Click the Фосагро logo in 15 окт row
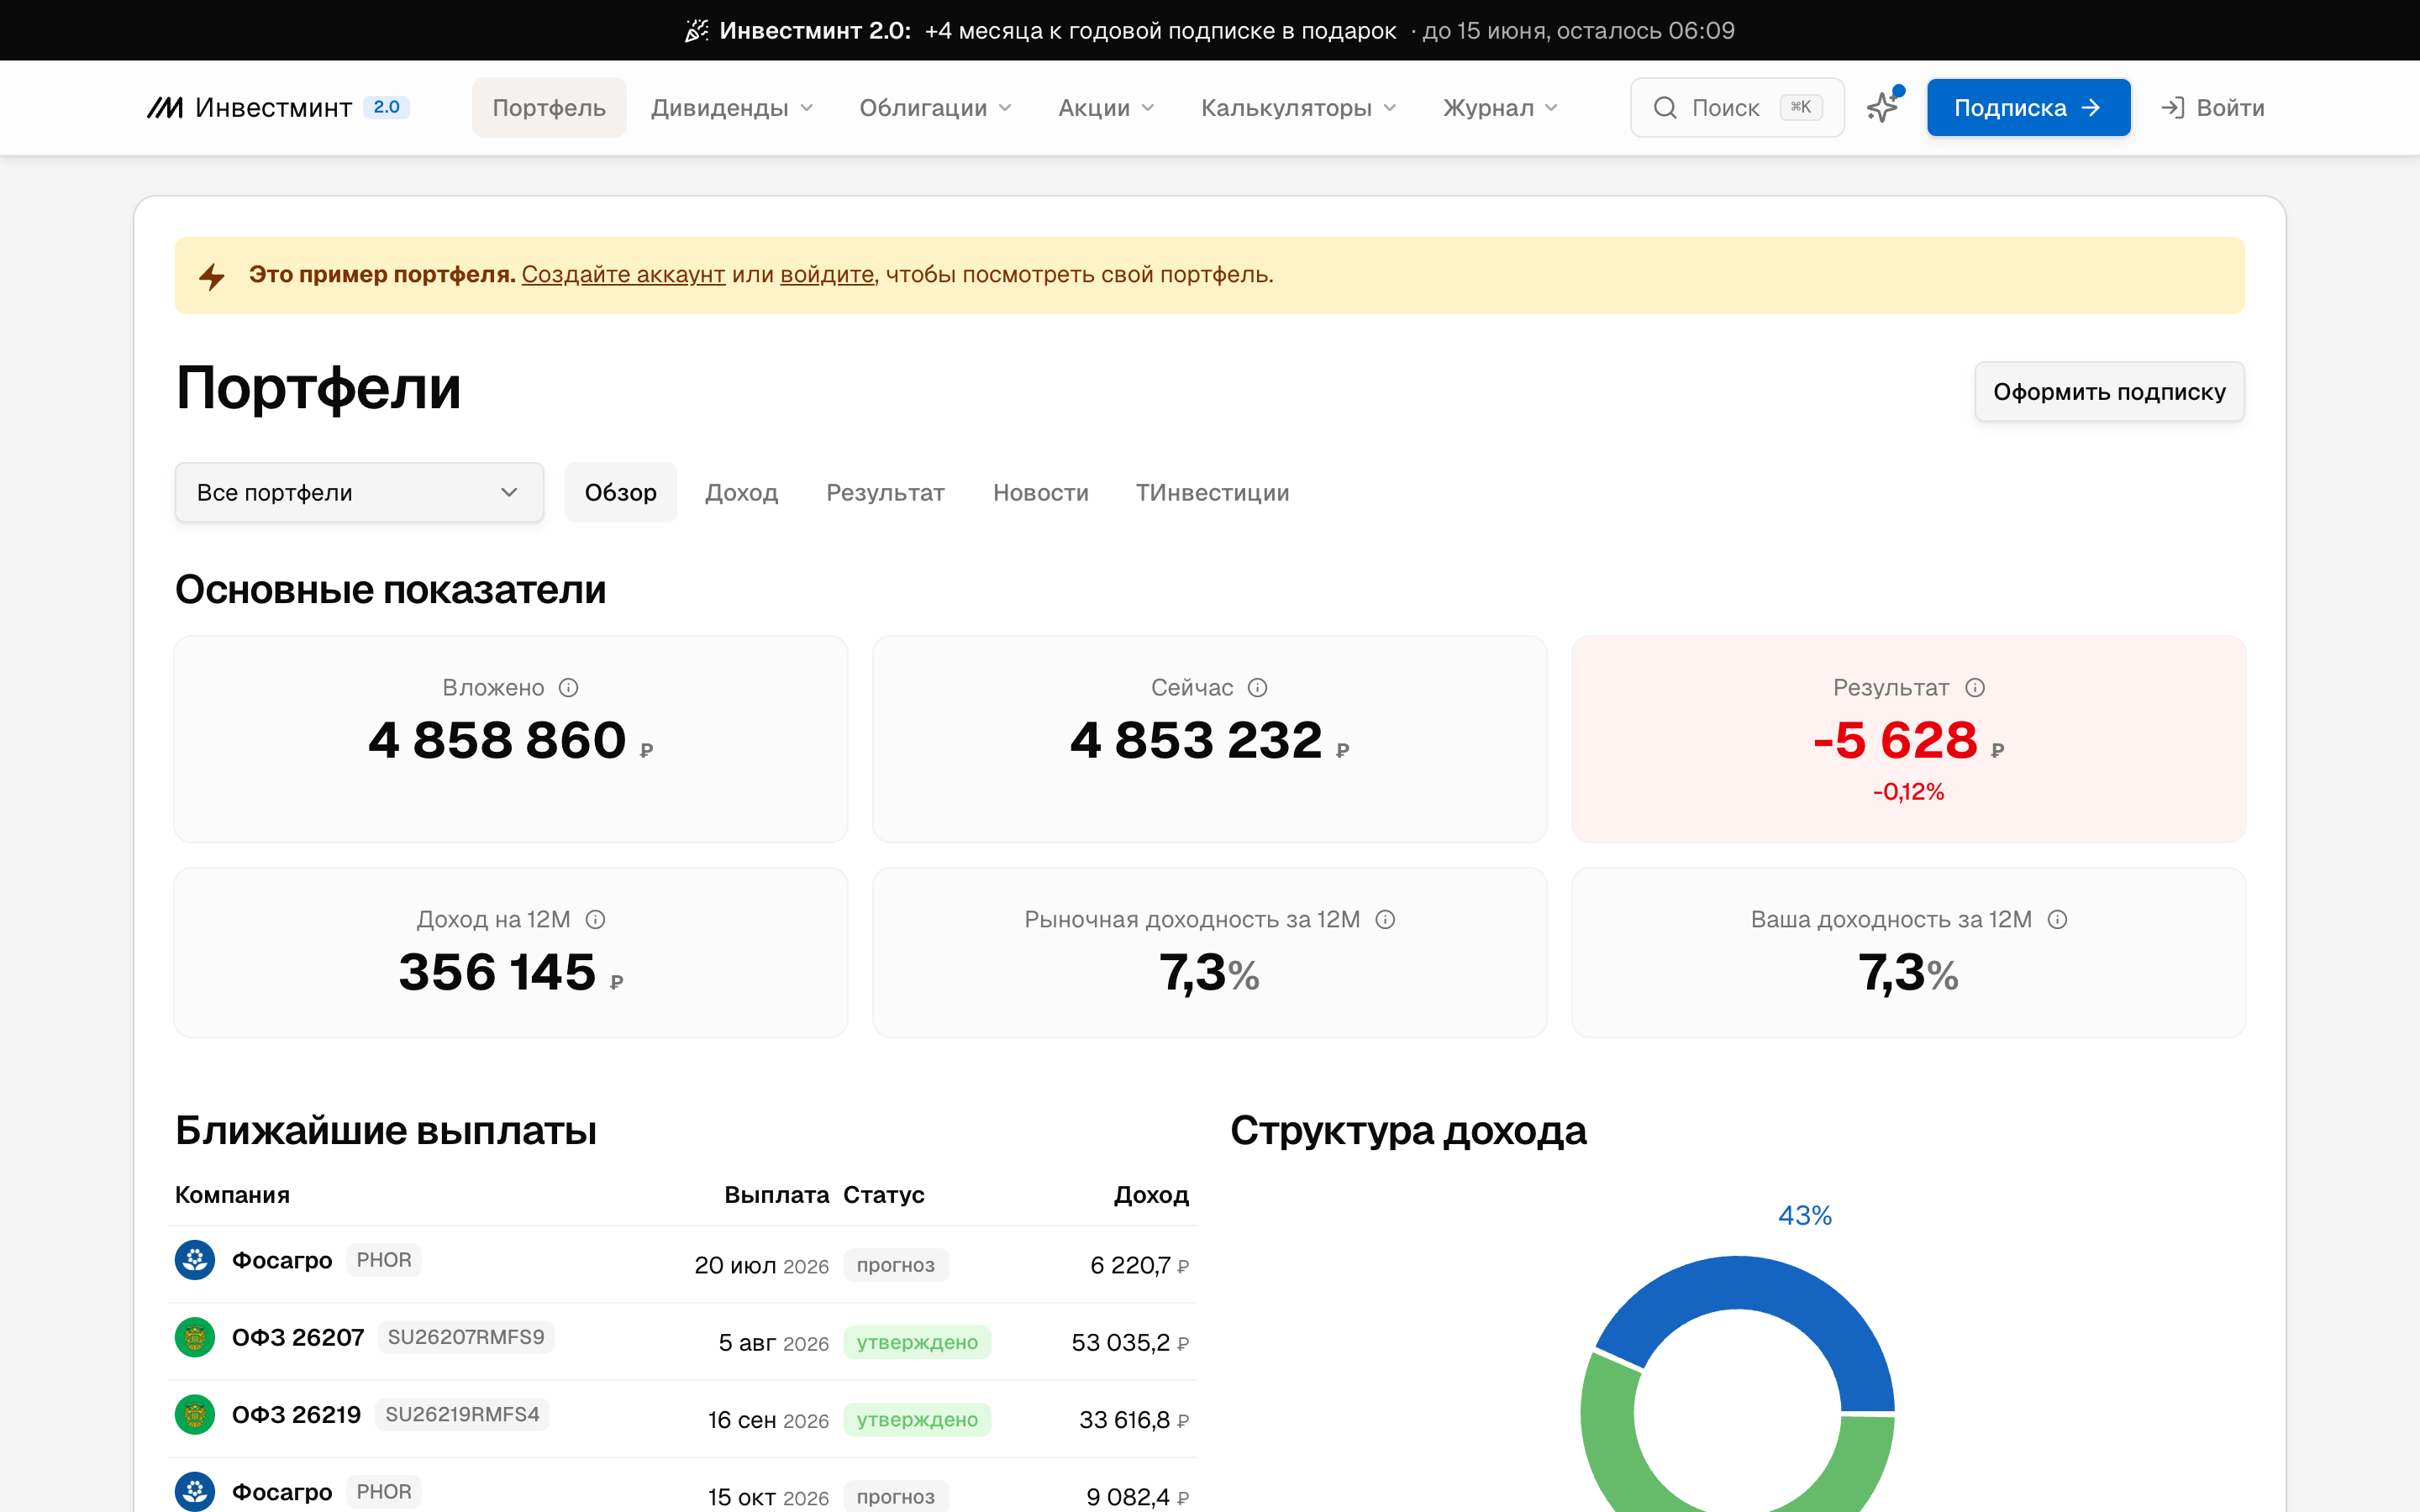Viewport: 2420px width, 1512px height. pos(195,1491)
